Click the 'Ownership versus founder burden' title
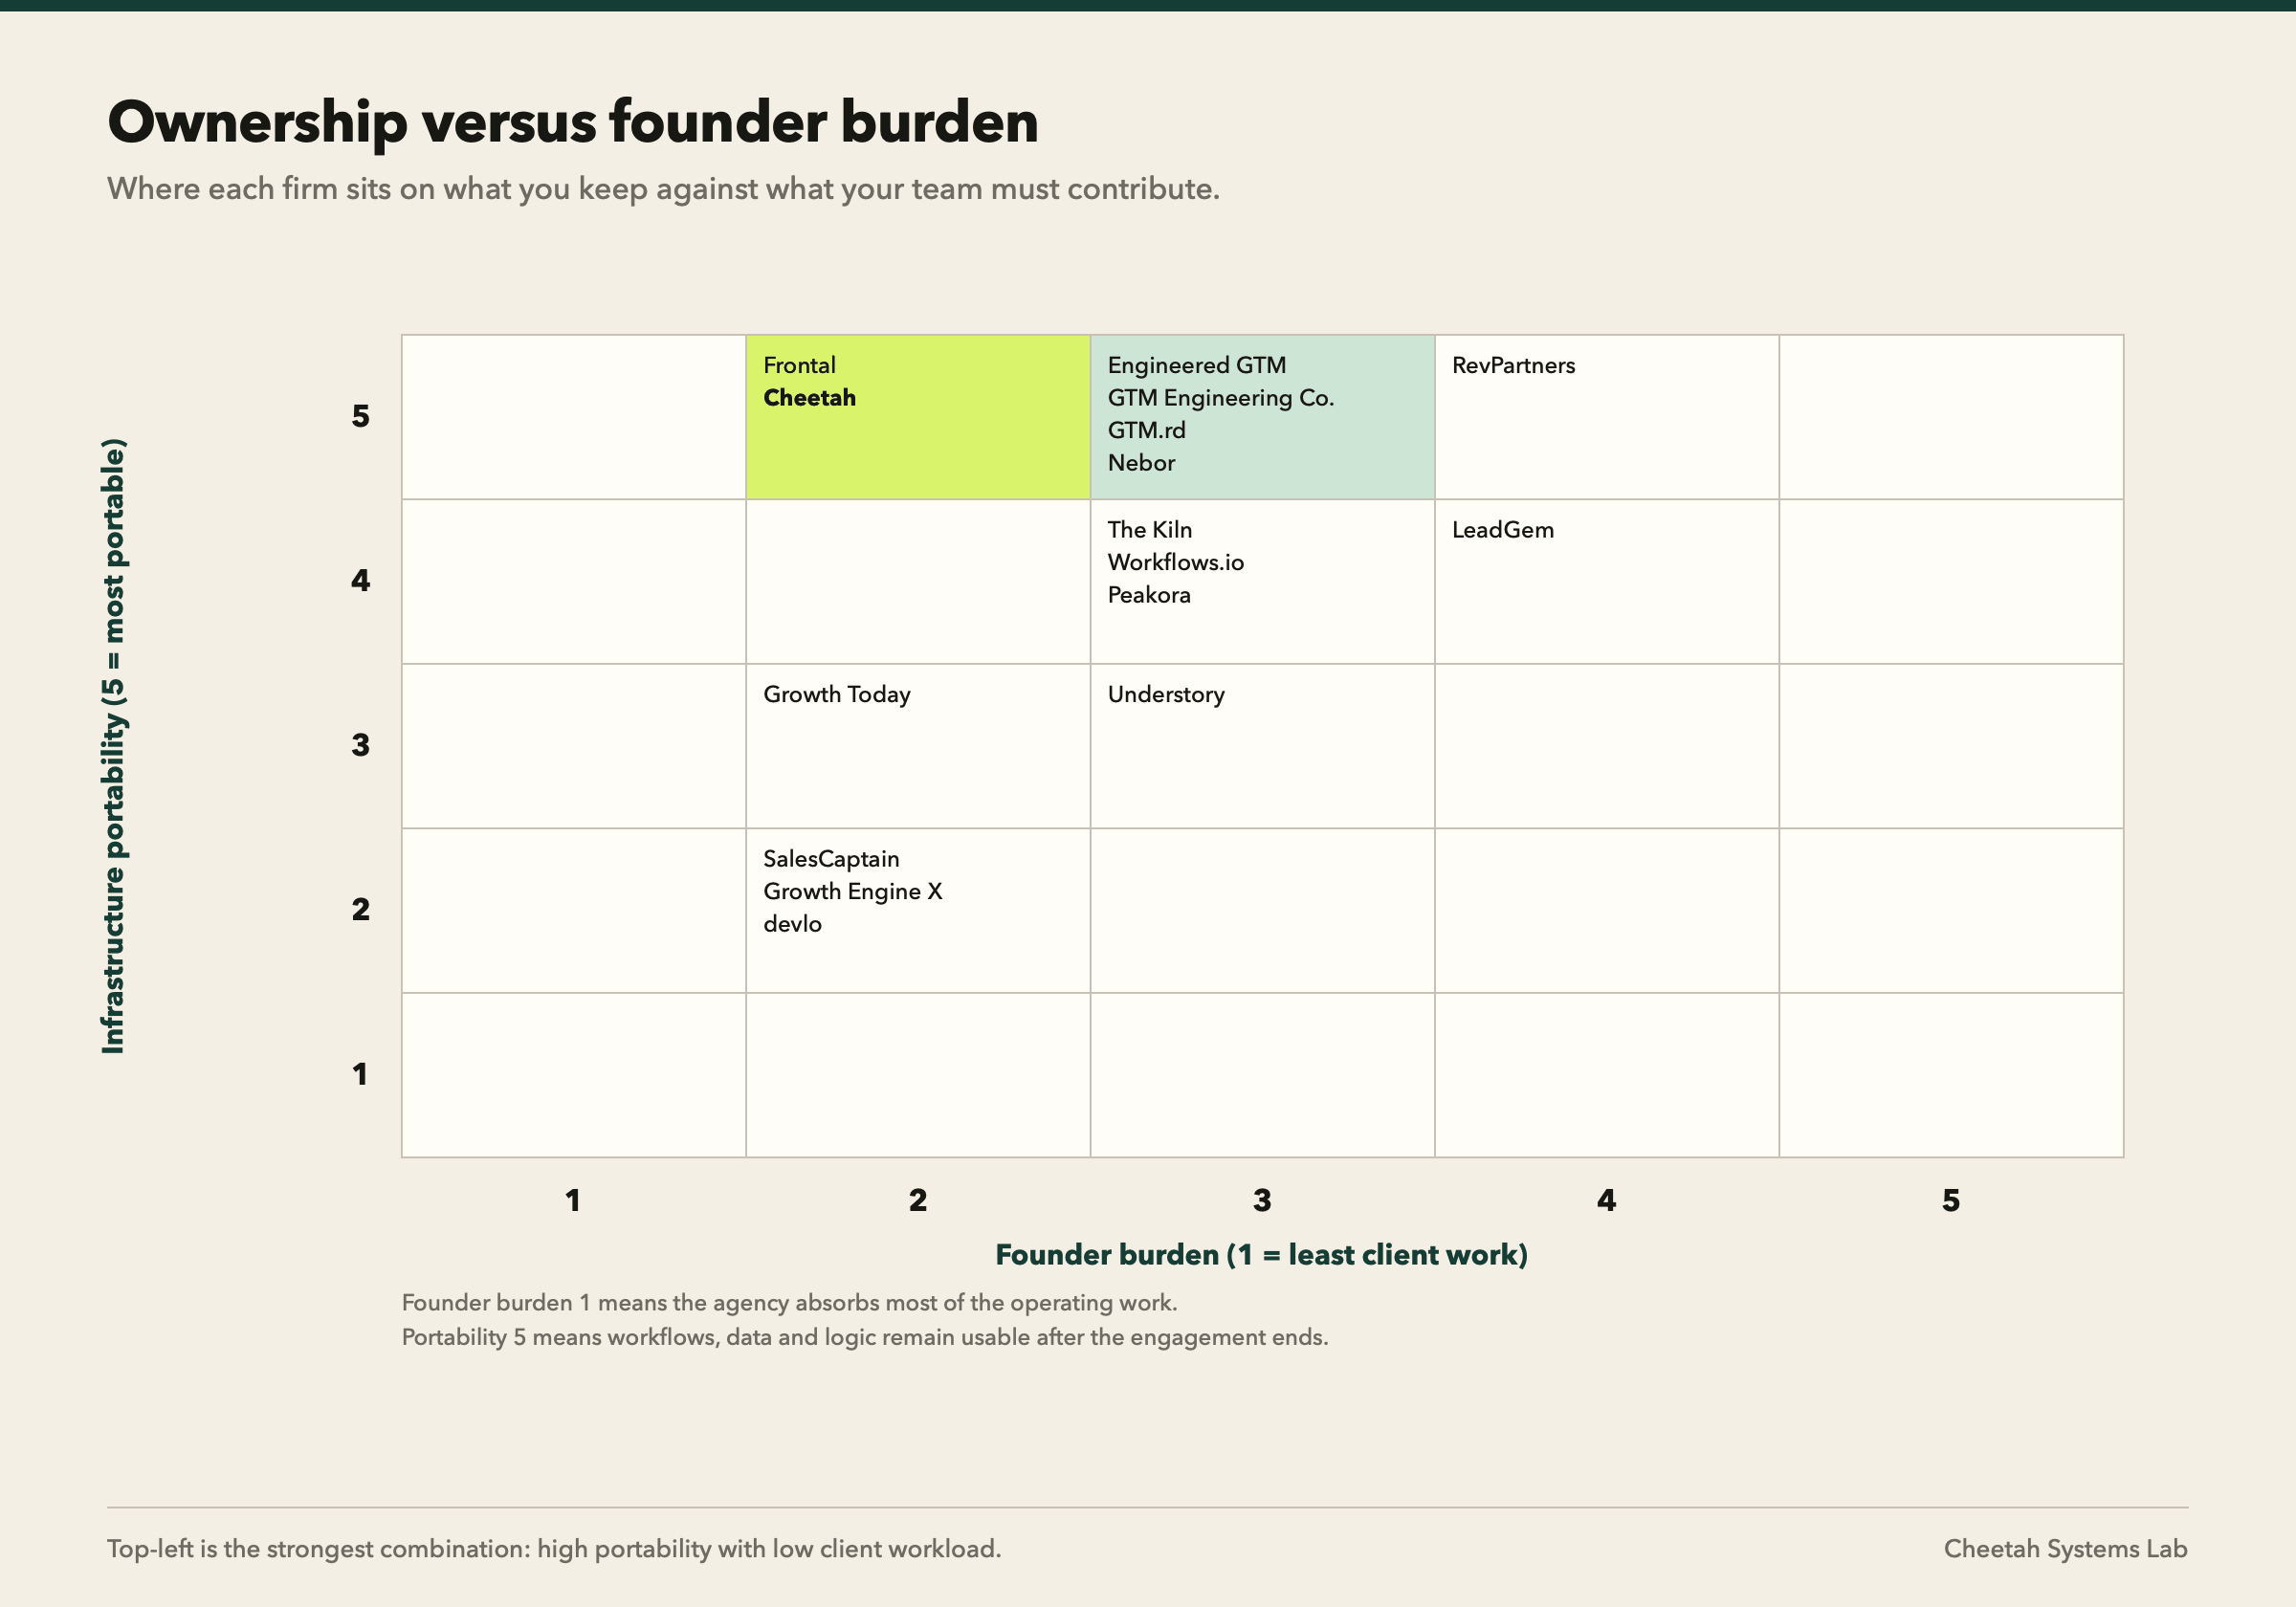Viewport: 2296px width, 1607px height. pos(573,123)
